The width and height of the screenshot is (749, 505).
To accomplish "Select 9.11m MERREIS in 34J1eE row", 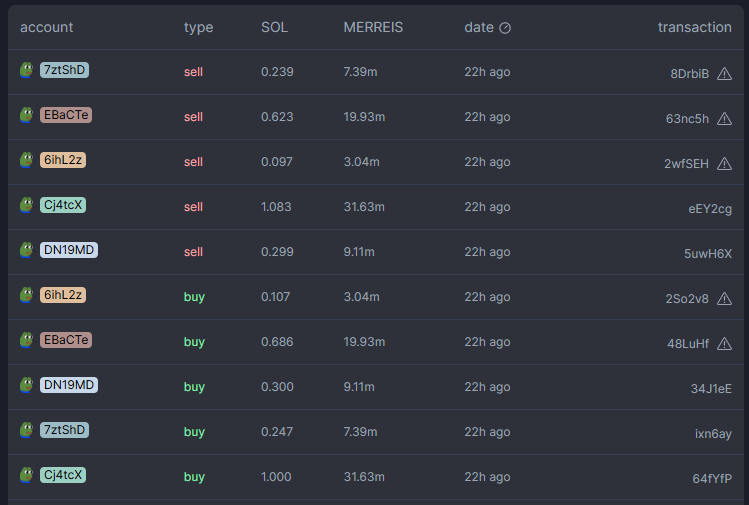I will pos(359,387).
